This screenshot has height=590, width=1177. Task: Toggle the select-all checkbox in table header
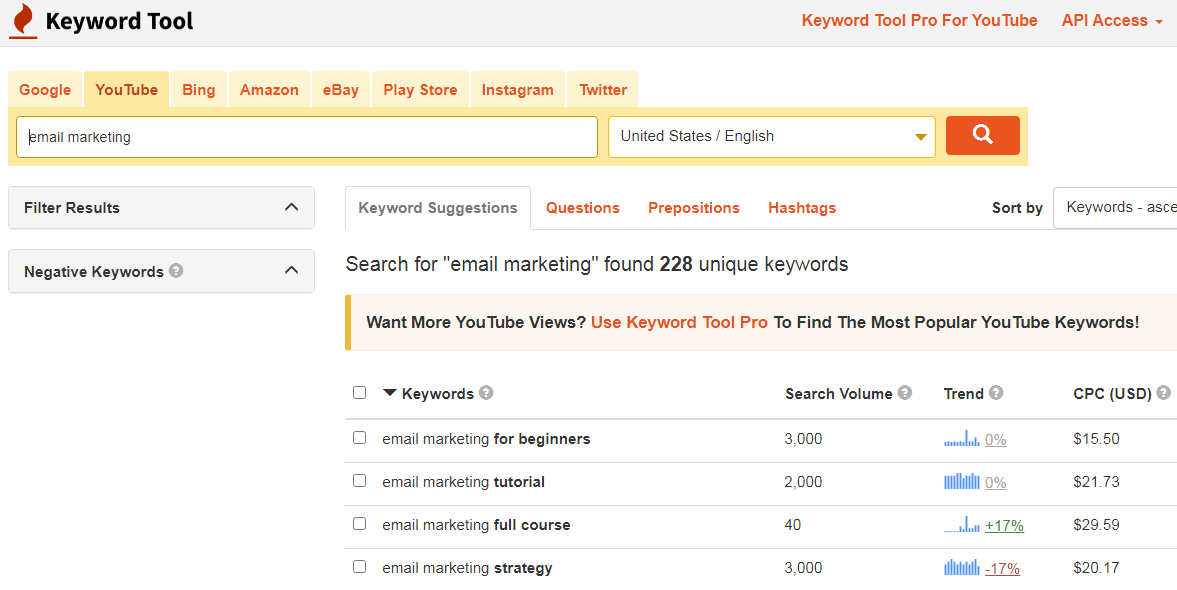[359, 392]
